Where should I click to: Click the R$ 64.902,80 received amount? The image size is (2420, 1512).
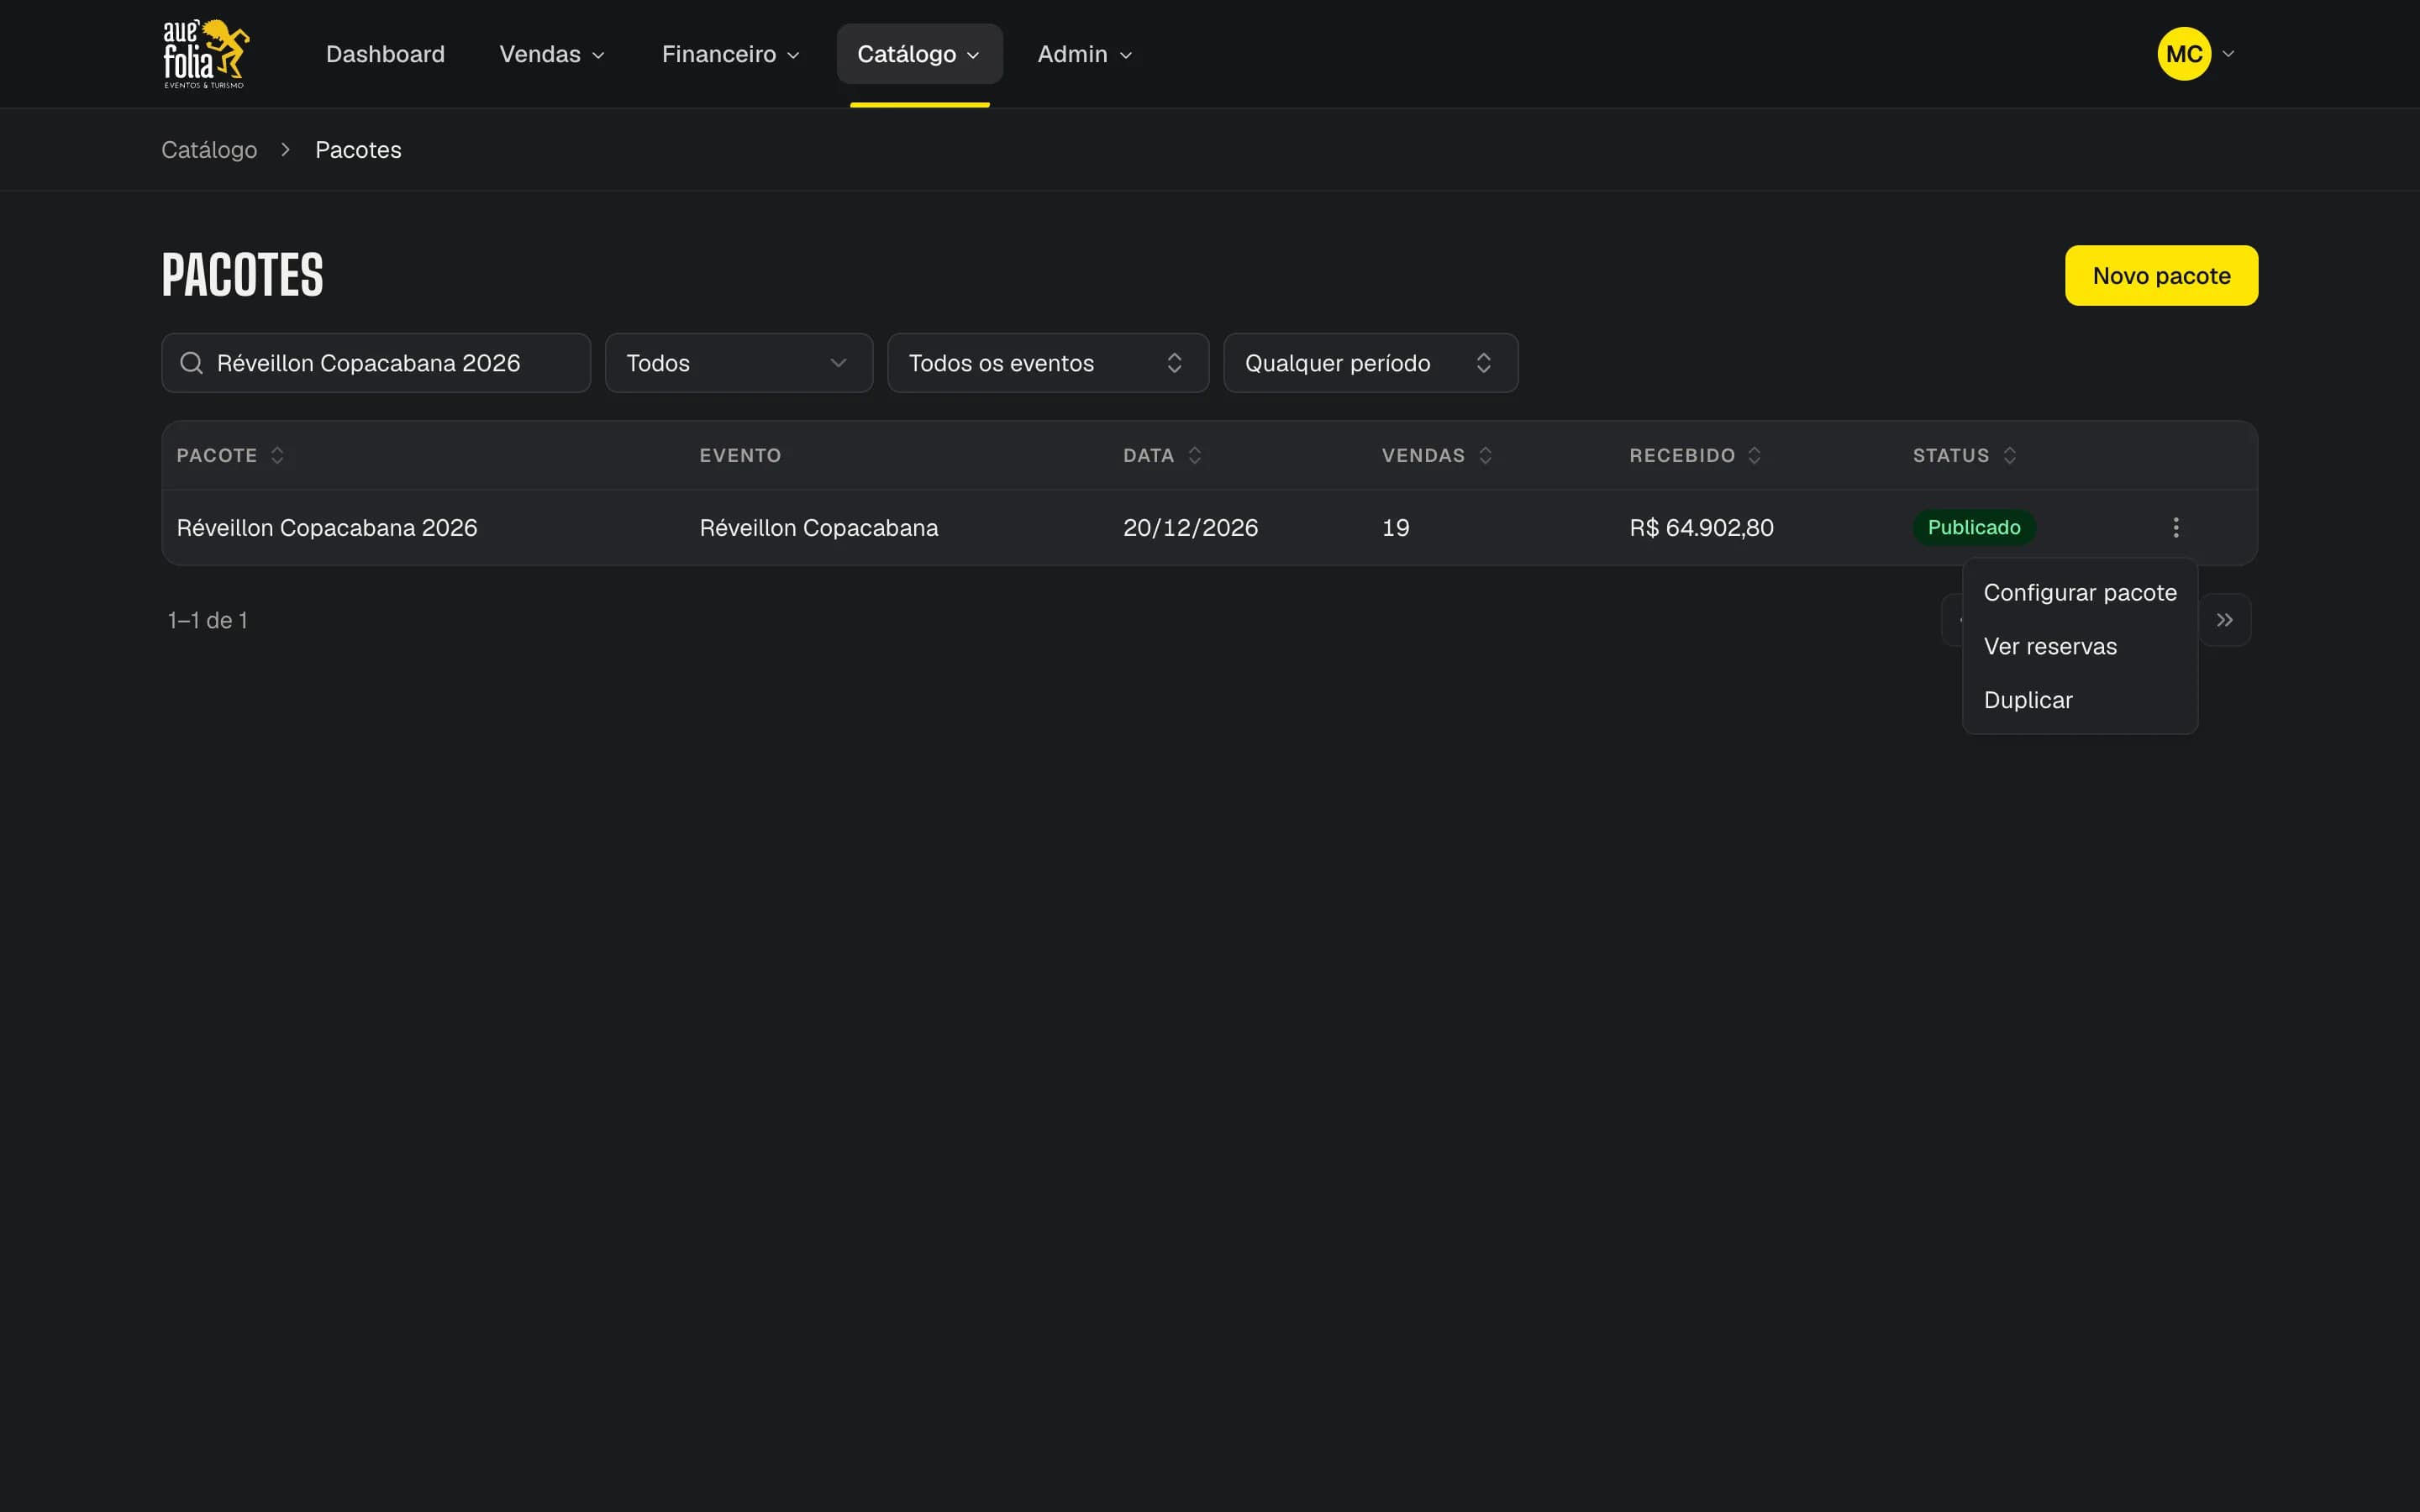click(x=1701, y=528)
